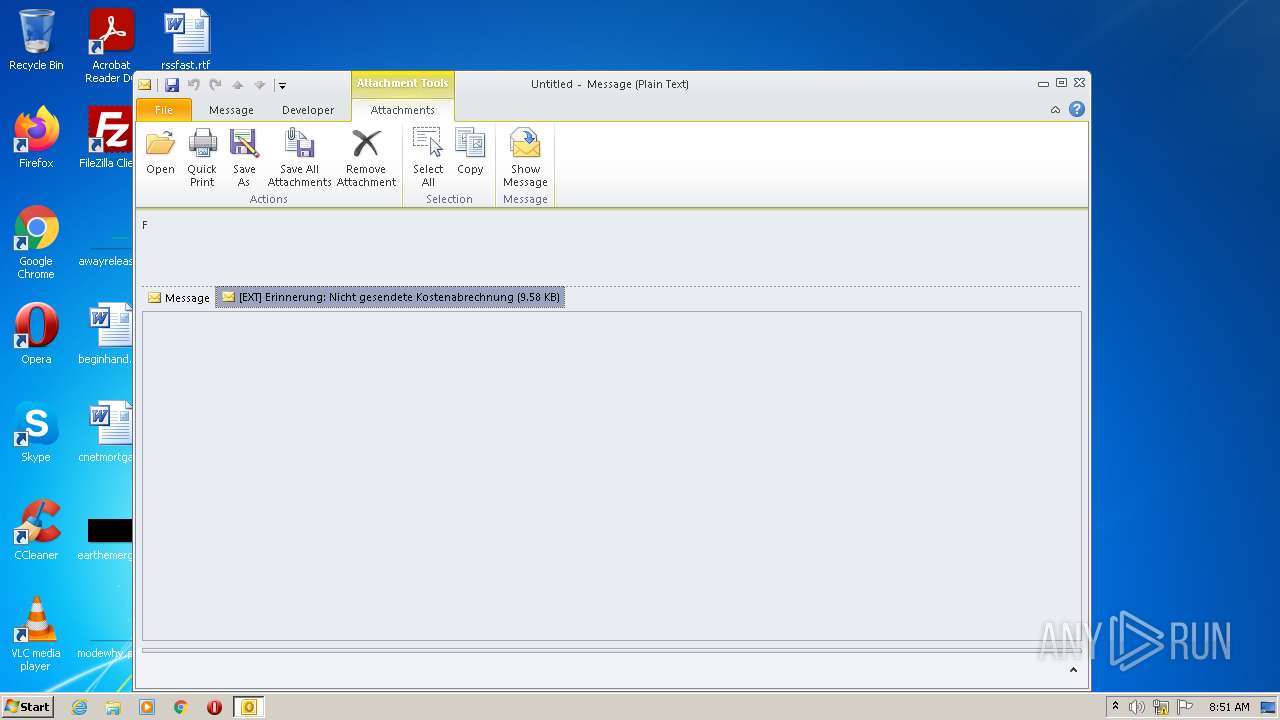Click the 8:51 AM clock
This screenshot has height=720, width=1280.
coord(1229,707)
